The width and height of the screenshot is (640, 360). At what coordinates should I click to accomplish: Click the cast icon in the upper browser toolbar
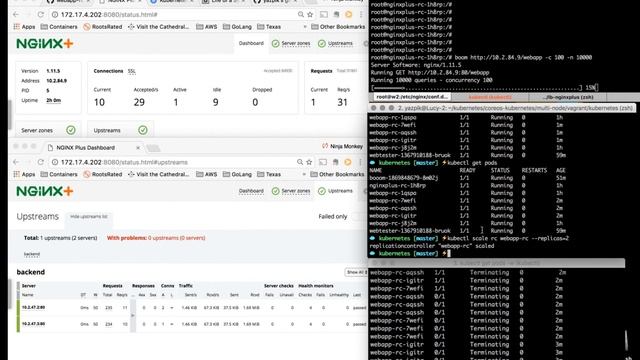[324, 14]
